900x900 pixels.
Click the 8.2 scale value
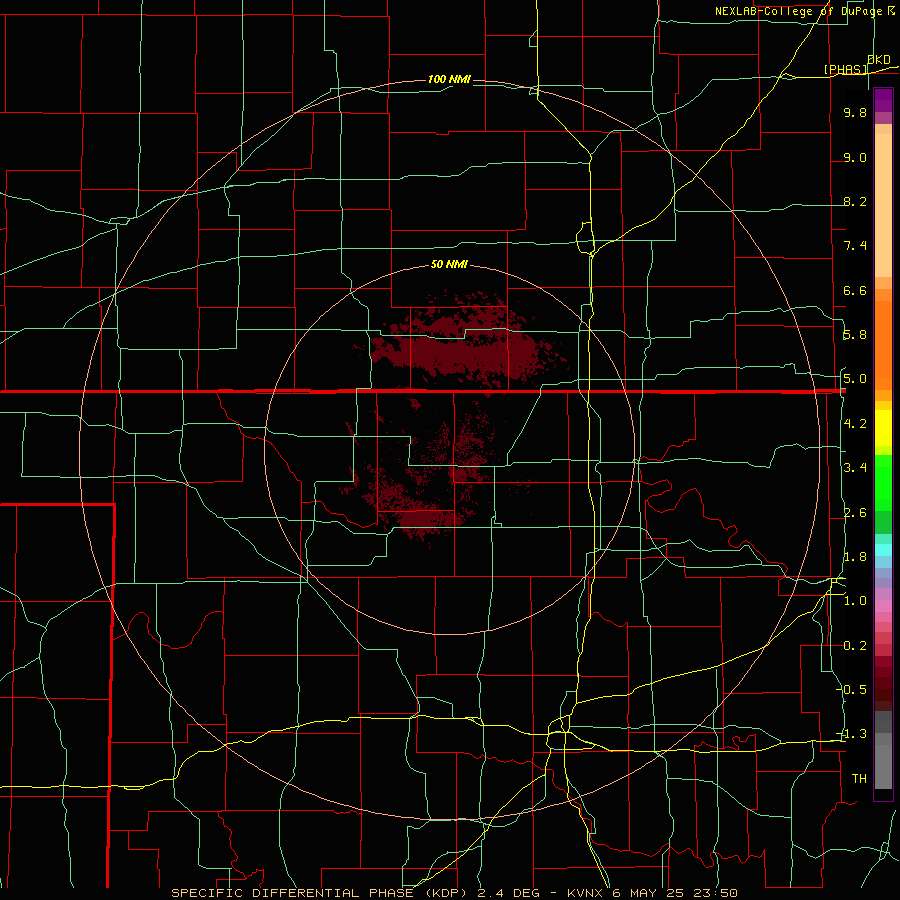click(x=855, y=201)
